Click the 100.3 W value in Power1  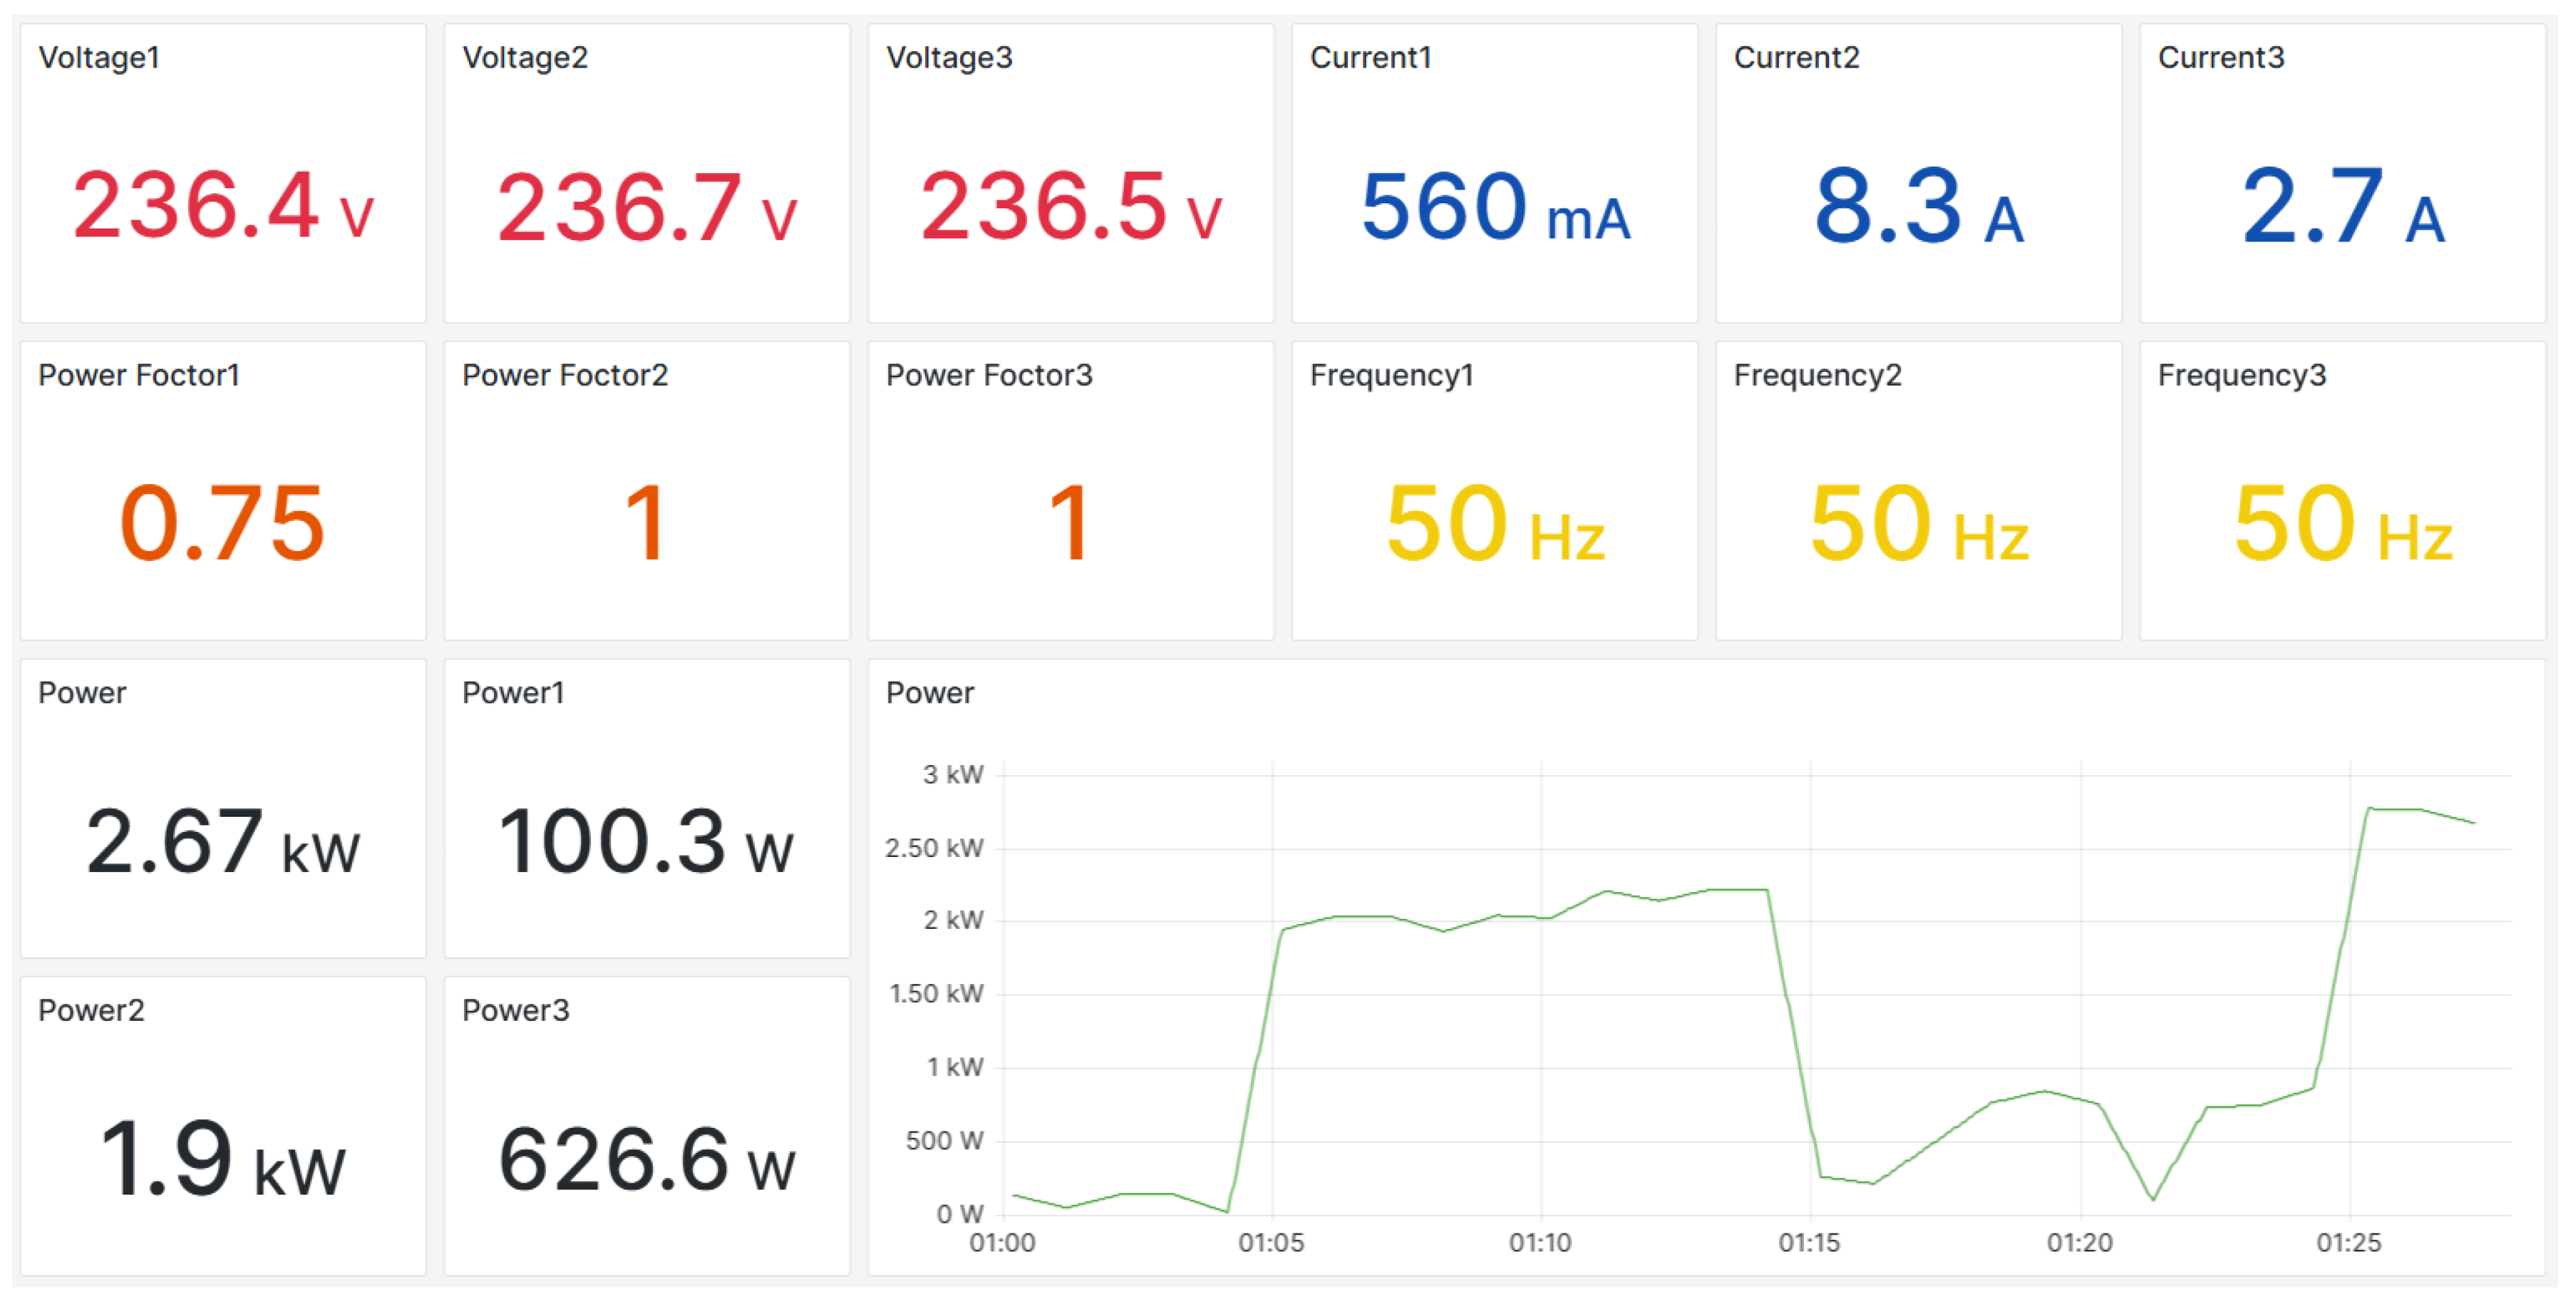pyautogui.click(x=646, y=841)
